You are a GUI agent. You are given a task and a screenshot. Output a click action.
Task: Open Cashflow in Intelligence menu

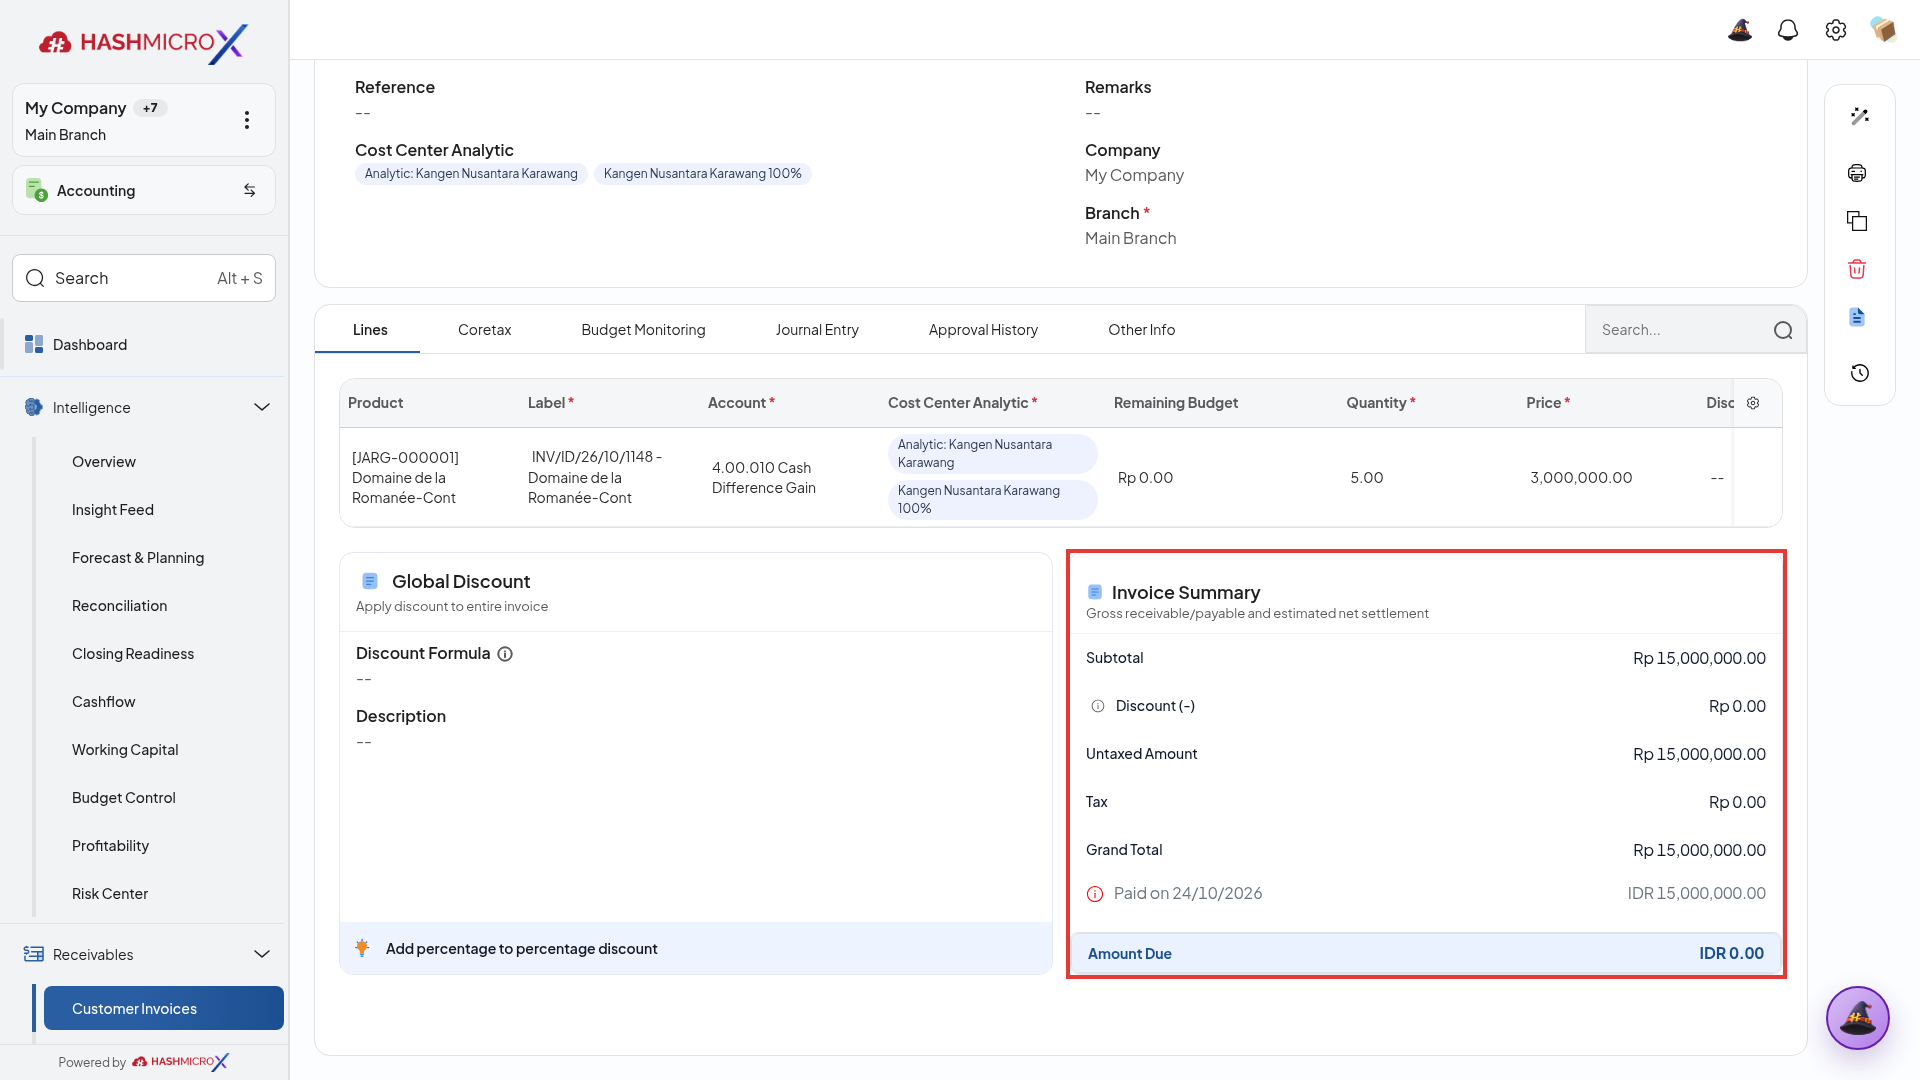coord(104,702)
